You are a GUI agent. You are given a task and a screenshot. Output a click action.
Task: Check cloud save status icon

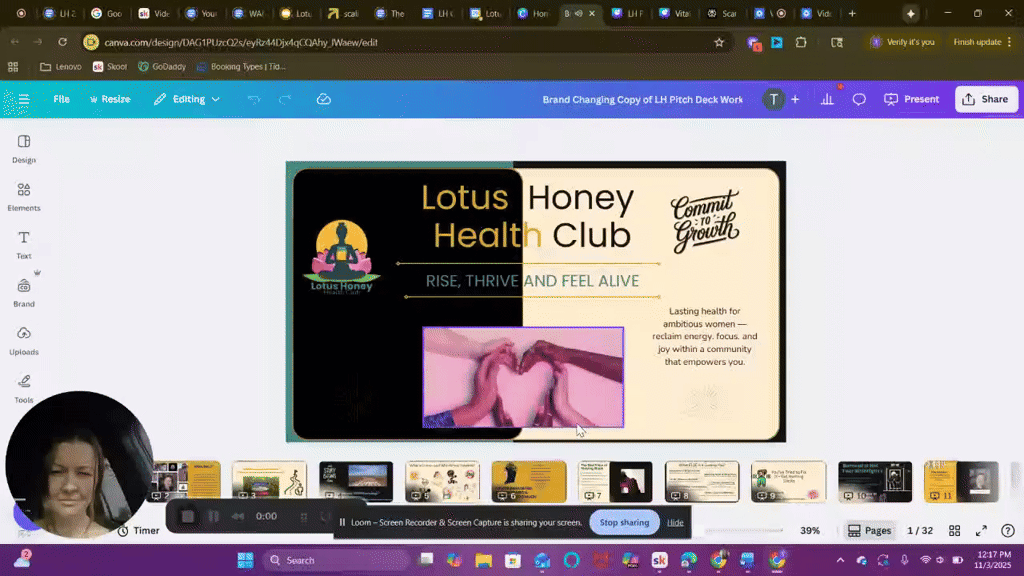click(323, 99)
